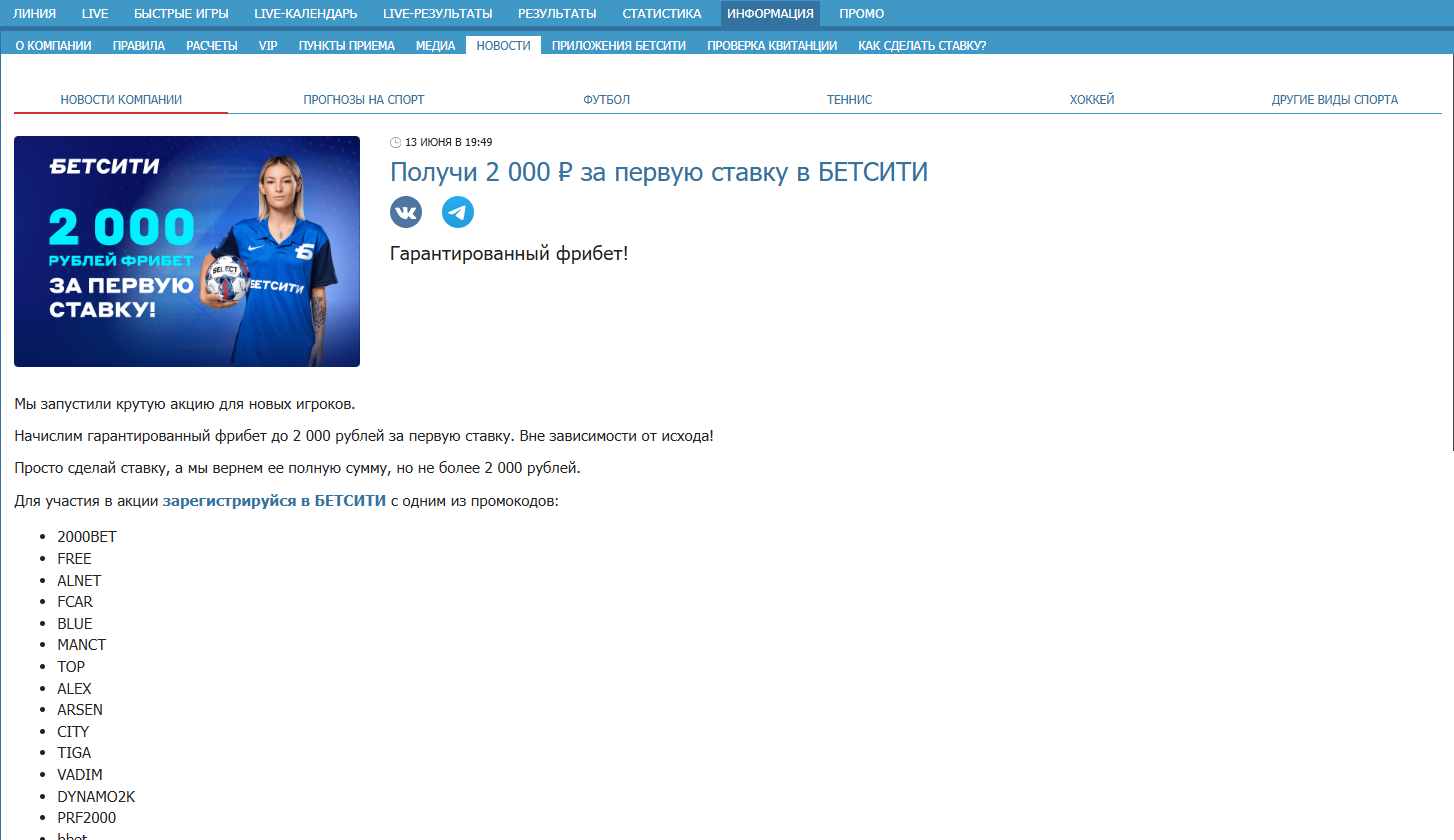Click the Гарантированный фрибет! subtitle
This screenshot has width=1454, height=840.
point(509,253)
